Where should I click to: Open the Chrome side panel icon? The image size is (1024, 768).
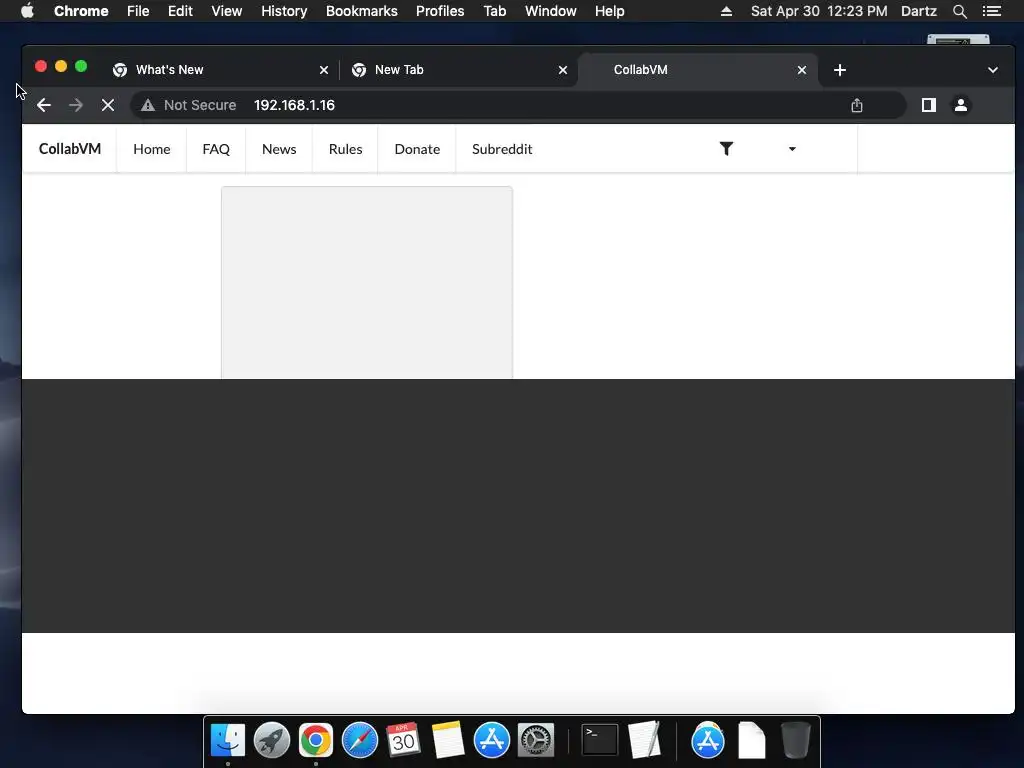(928, 105)
